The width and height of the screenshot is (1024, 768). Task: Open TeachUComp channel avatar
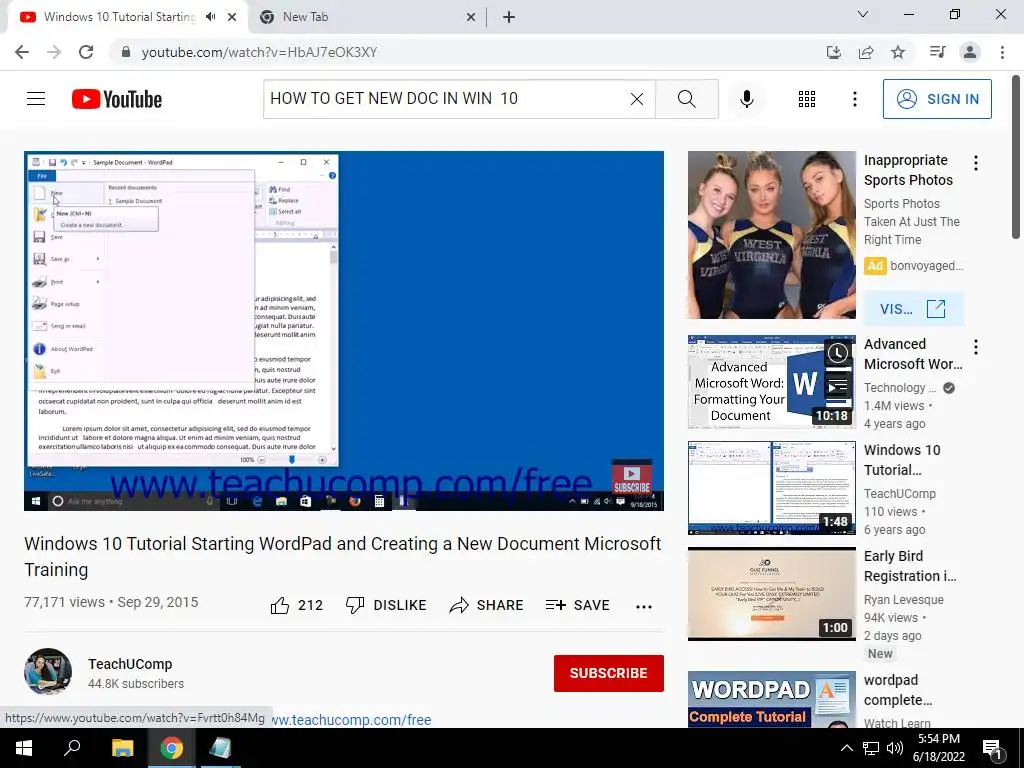[48, 671]
